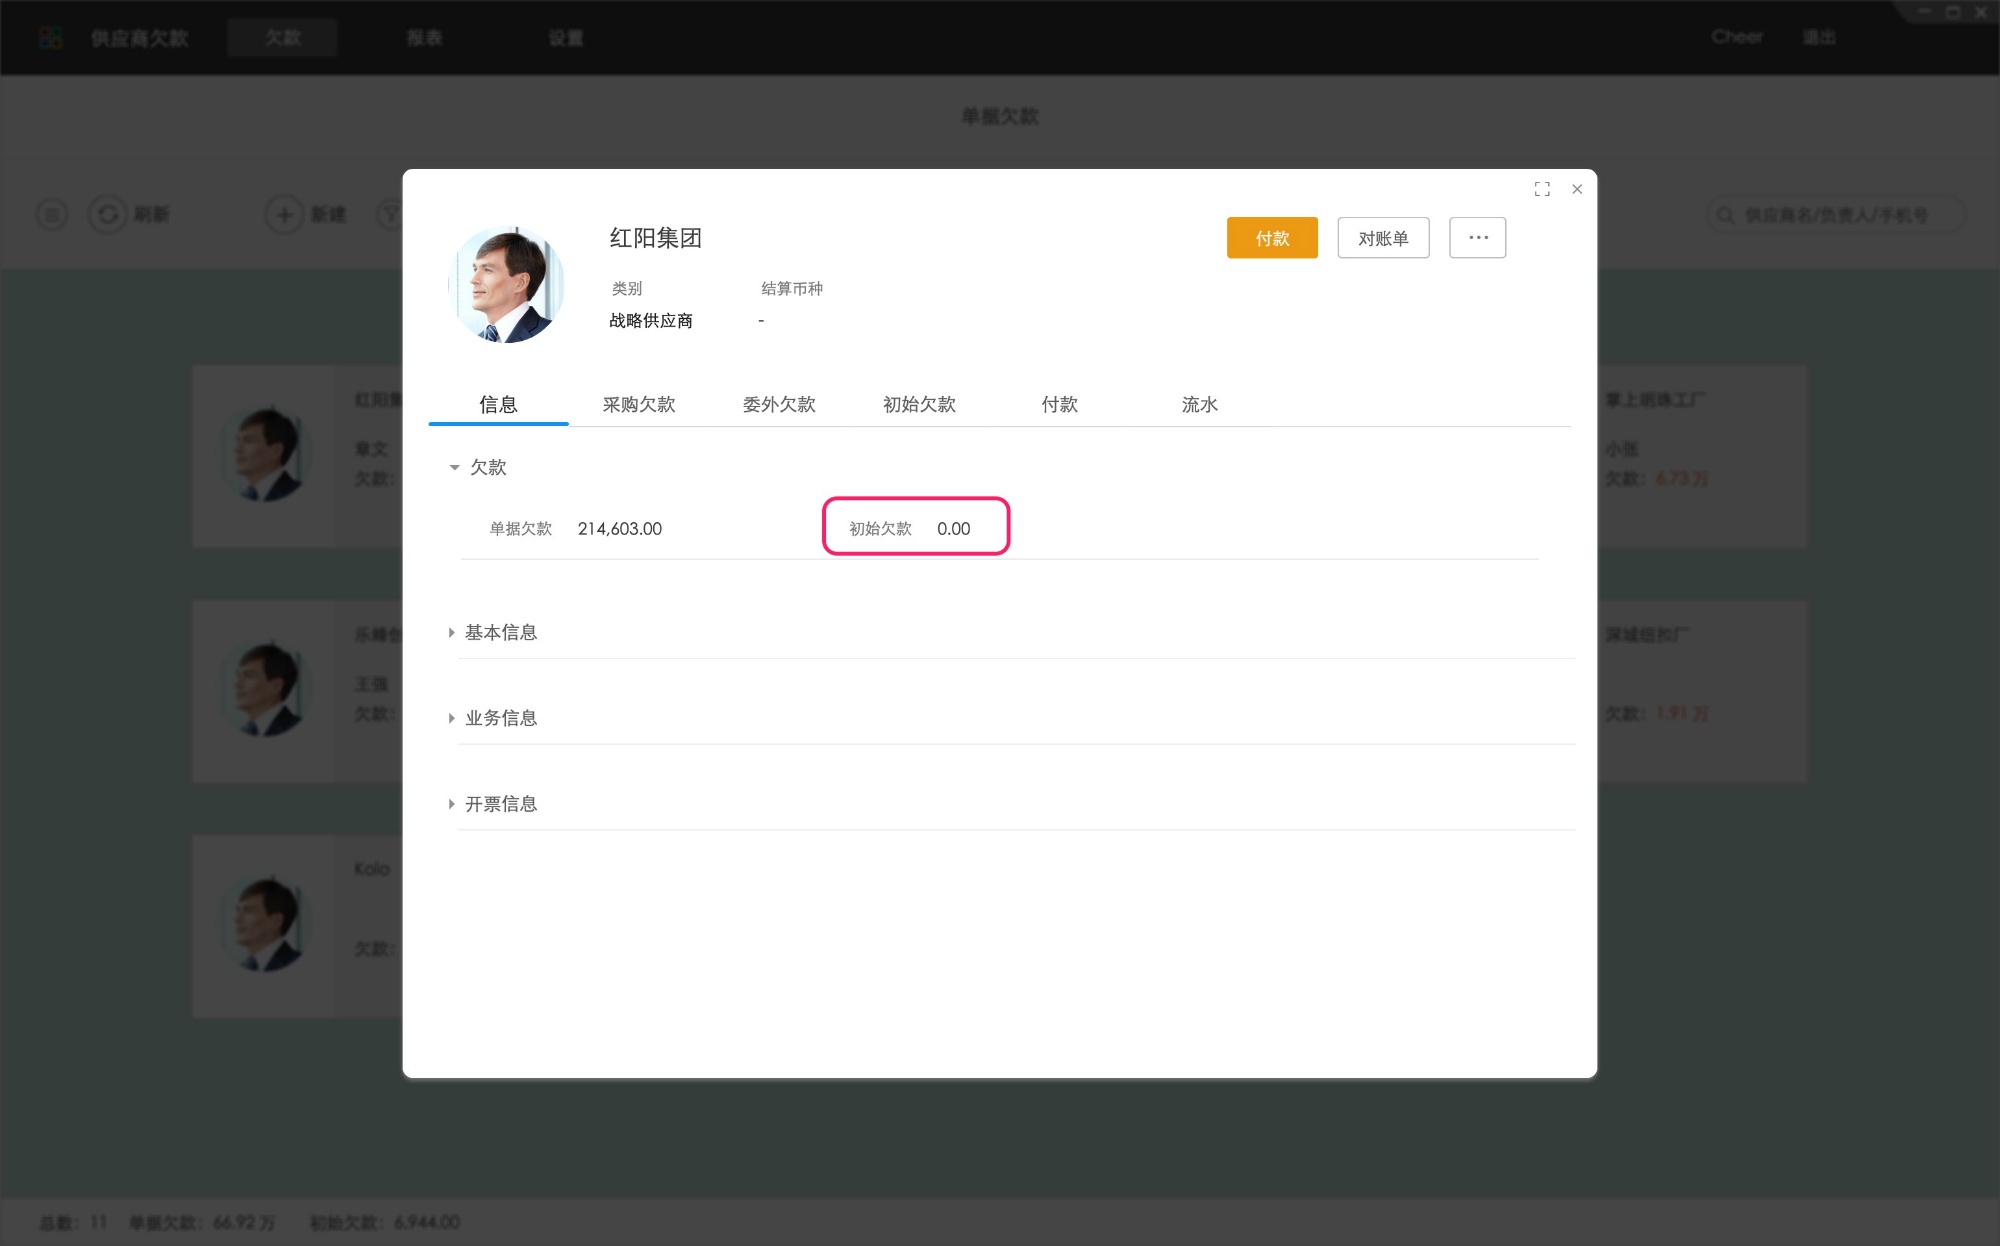Image resolution: width=2000 pixels, height=1246 pixels.
Task: Click the 对账单 button
Action: click(x=1383, y=237)
